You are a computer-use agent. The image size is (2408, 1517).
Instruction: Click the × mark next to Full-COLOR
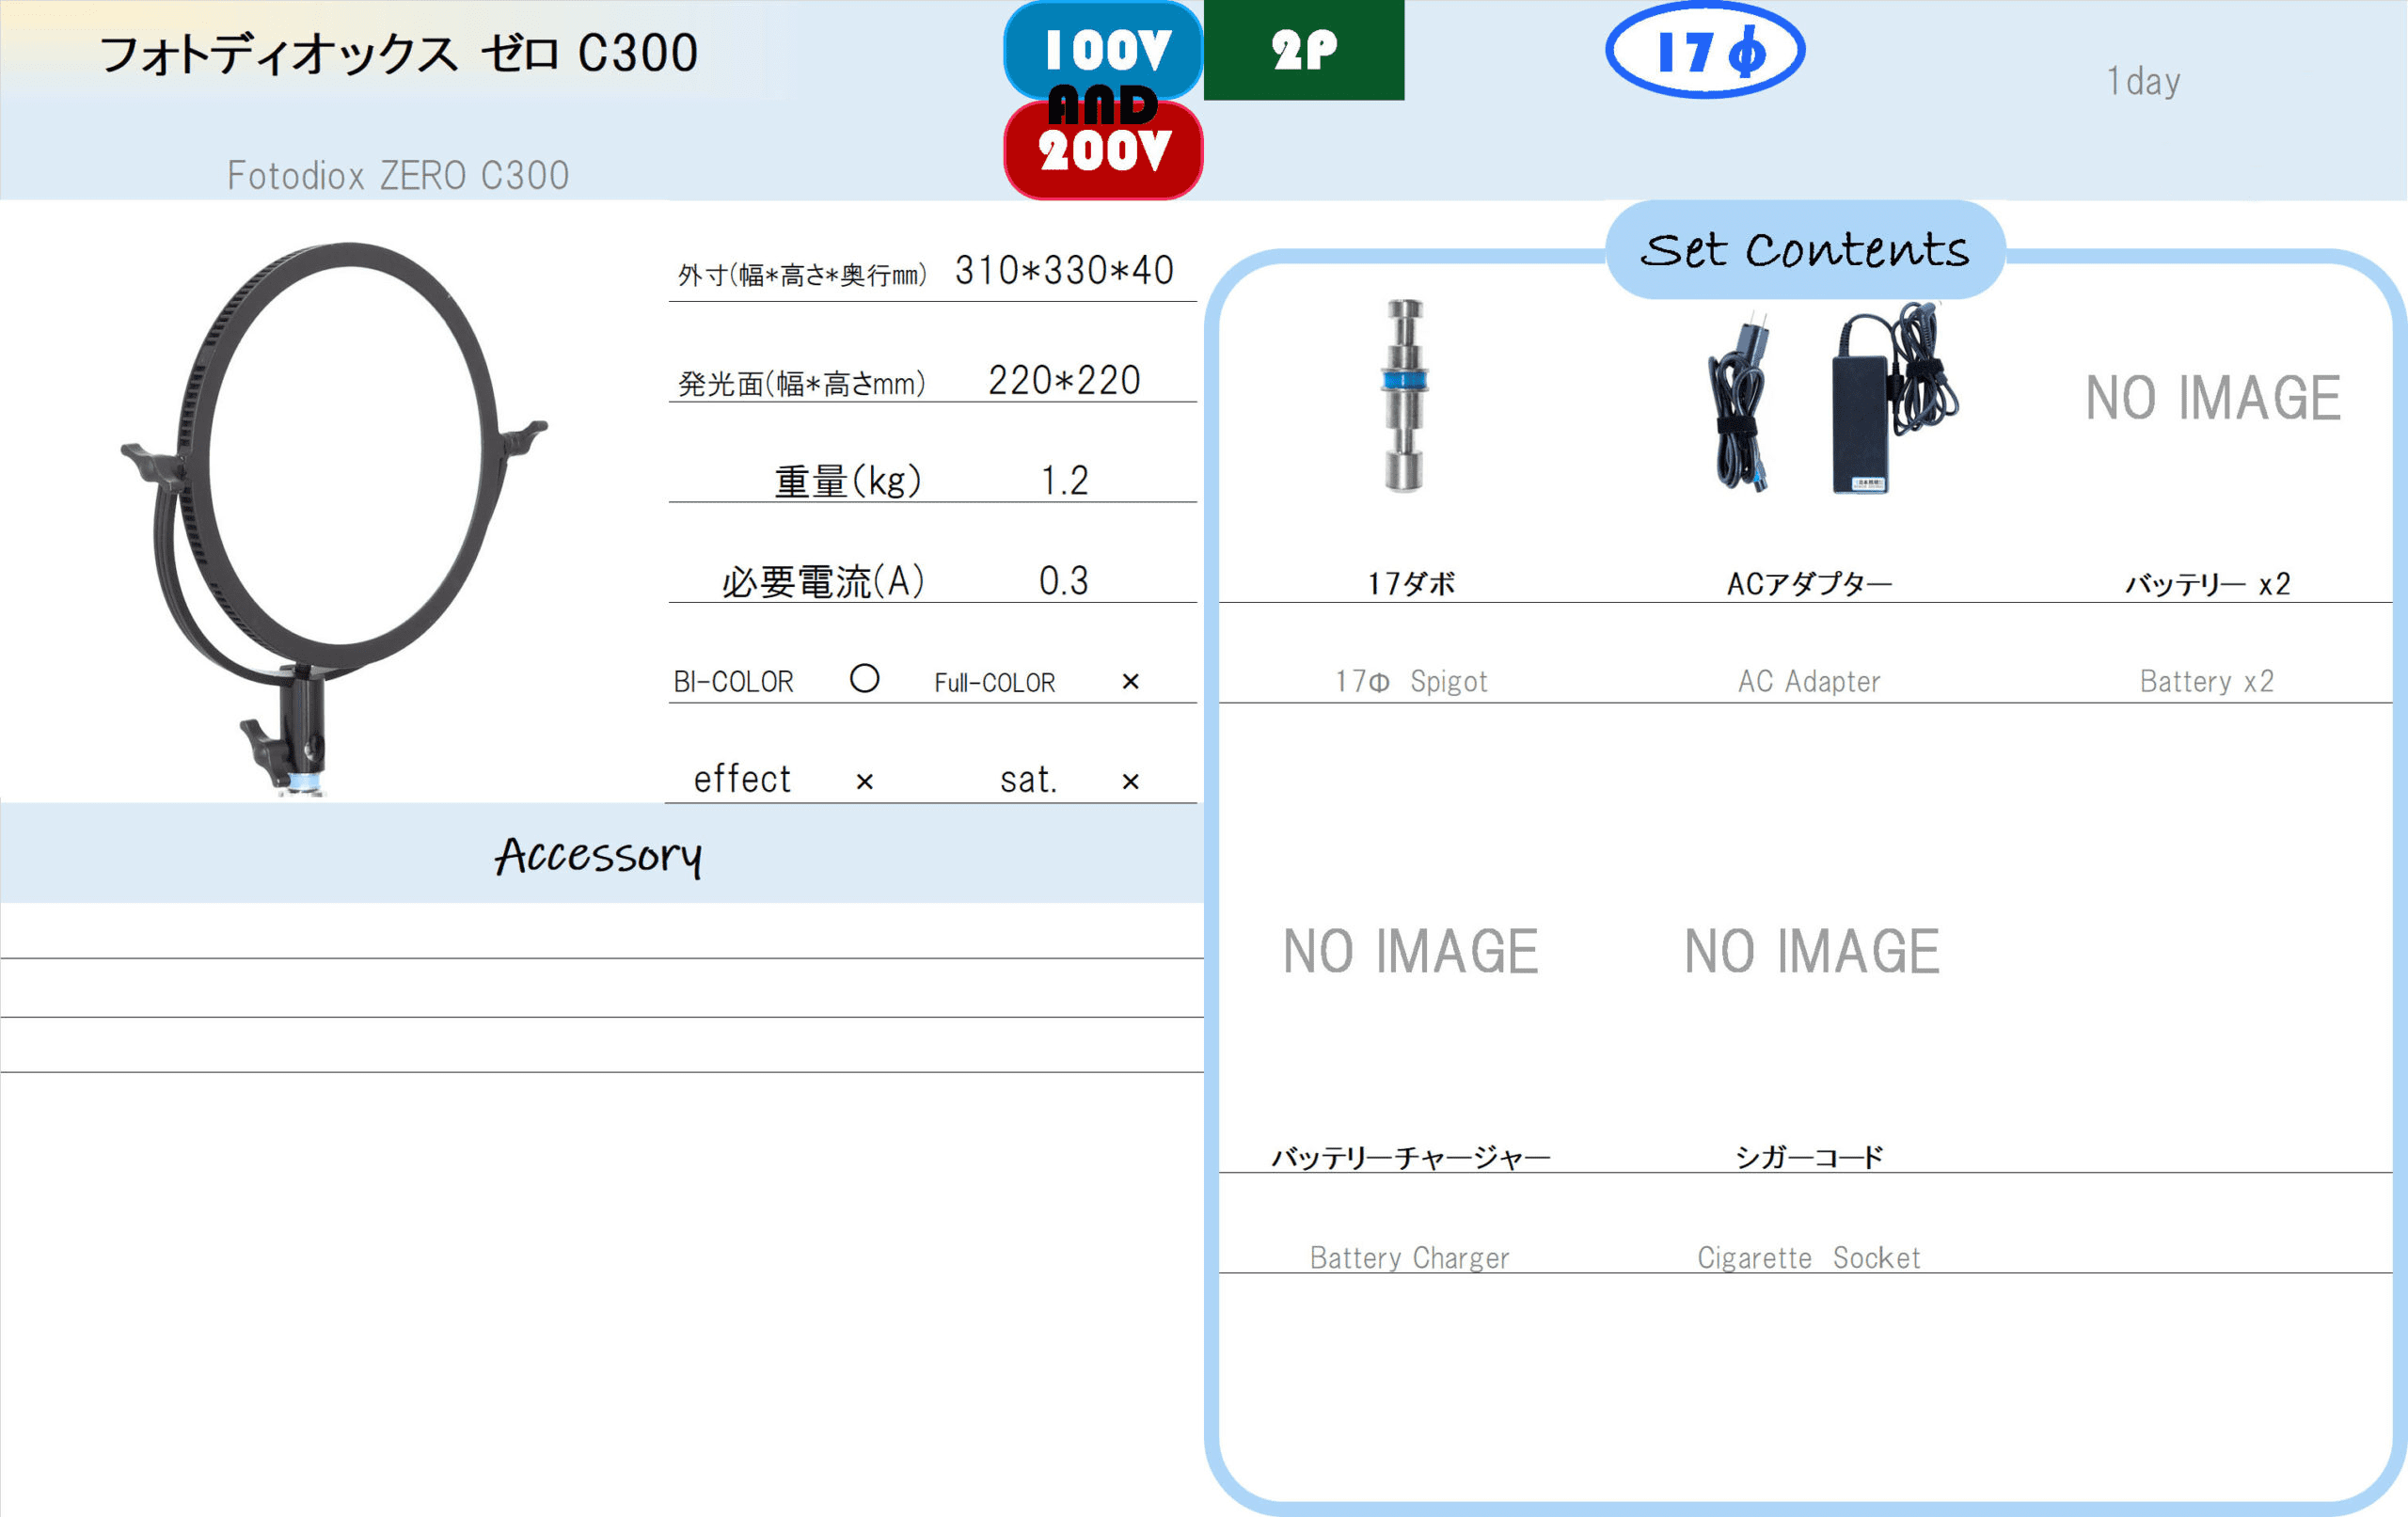coord(1130,681)
